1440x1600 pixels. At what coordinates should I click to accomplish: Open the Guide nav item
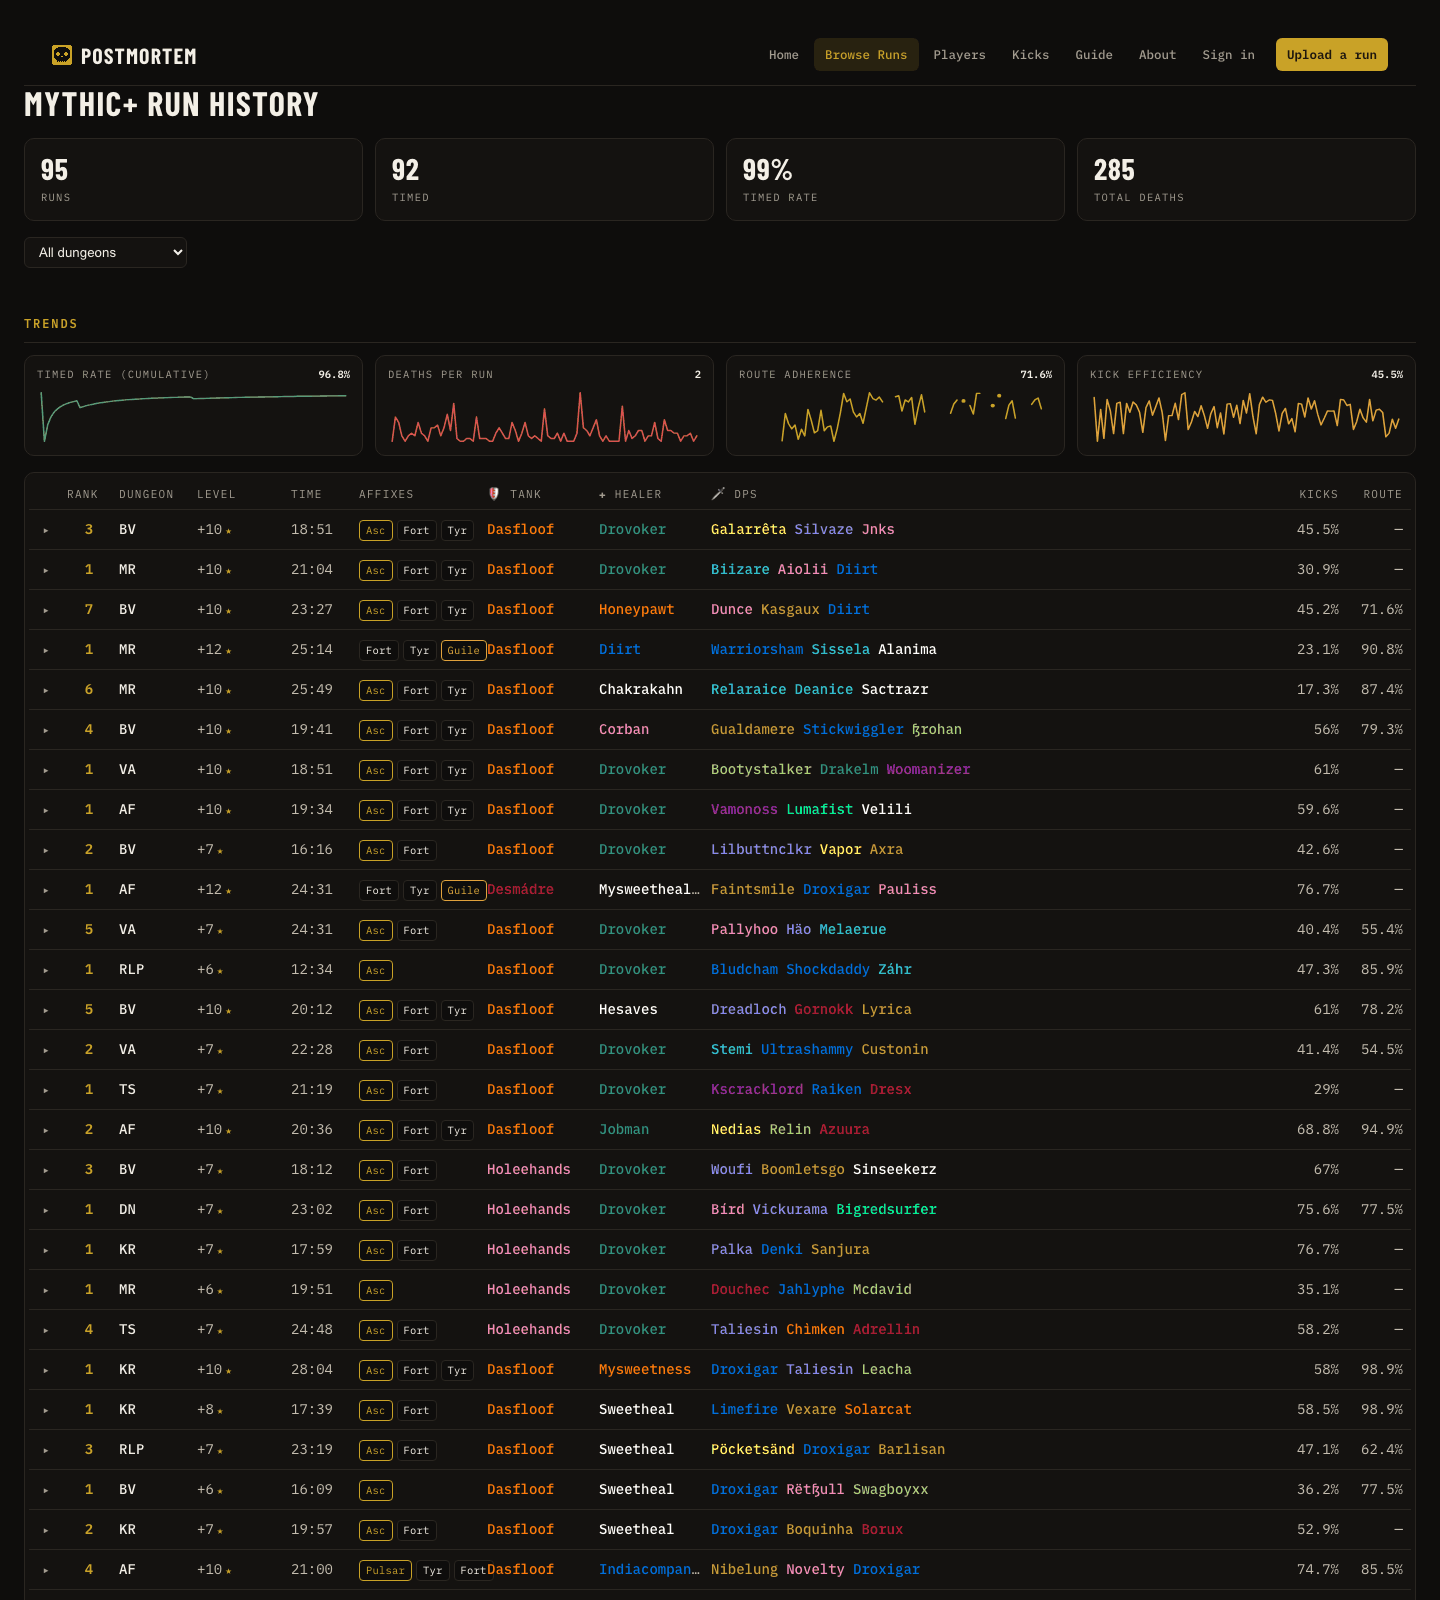1094,55
